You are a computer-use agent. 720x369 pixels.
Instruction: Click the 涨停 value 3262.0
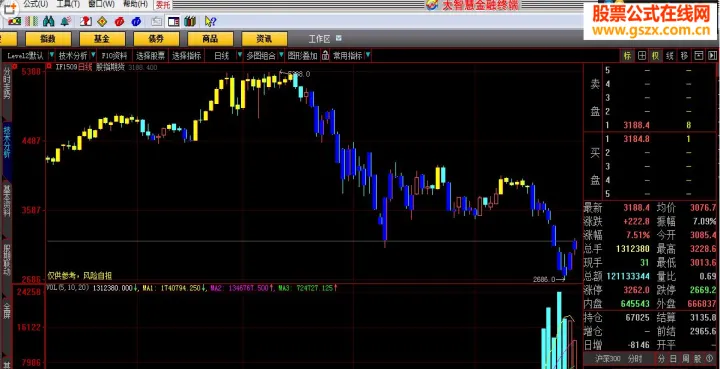pos(636,290)
